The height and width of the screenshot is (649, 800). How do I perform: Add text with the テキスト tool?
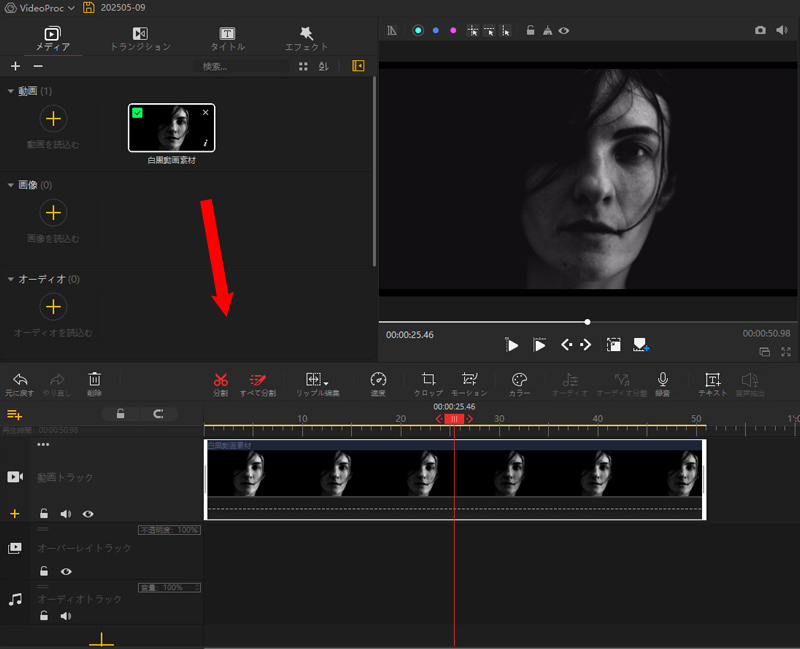[x=712, y=381]
